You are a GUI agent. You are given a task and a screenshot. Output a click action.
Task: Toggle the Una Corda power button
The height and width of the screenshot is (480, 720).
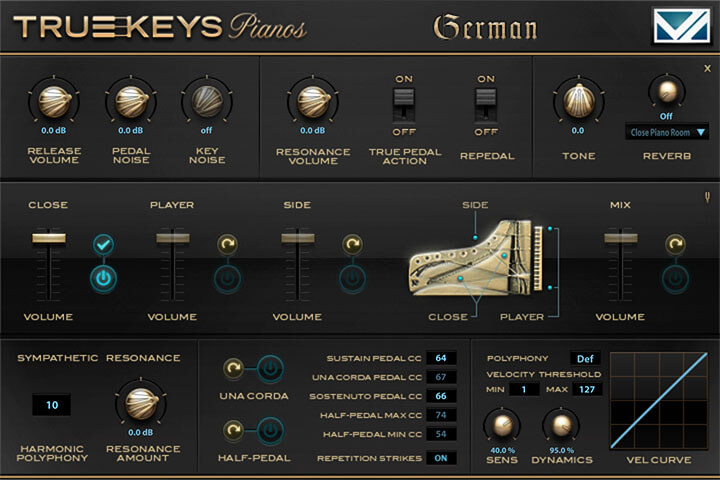pyautogui.click(x=270, y=368)
